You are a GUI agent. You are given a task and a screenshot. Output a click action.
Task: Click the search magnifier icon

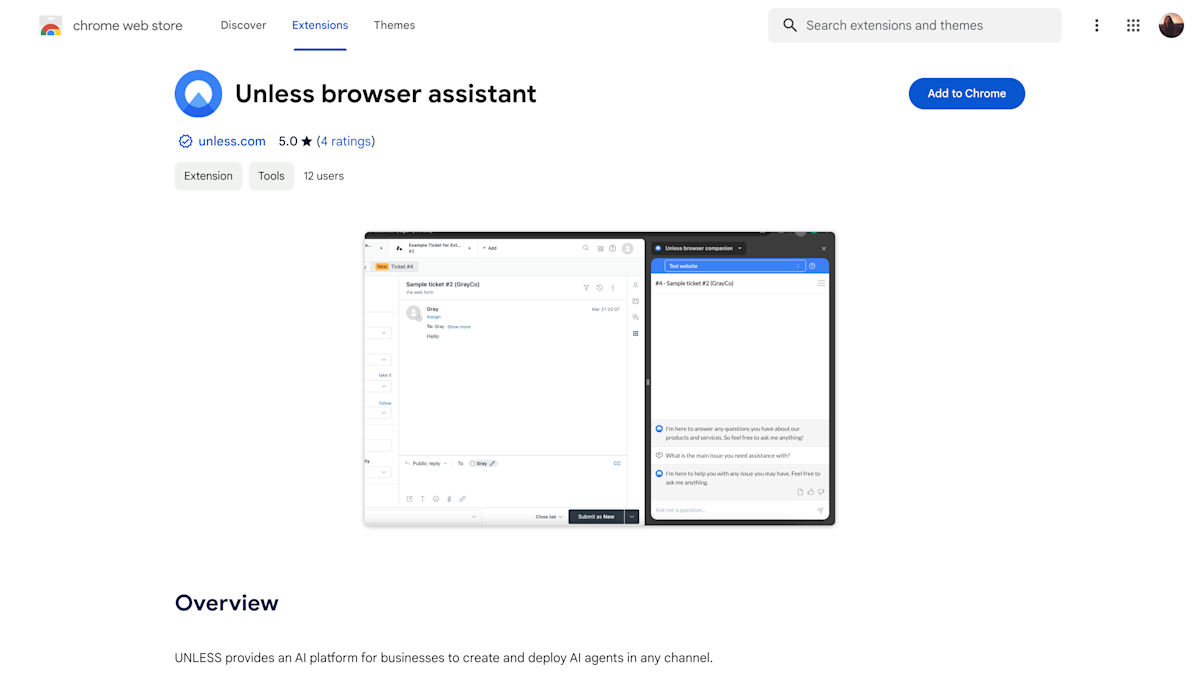[790, 25]
